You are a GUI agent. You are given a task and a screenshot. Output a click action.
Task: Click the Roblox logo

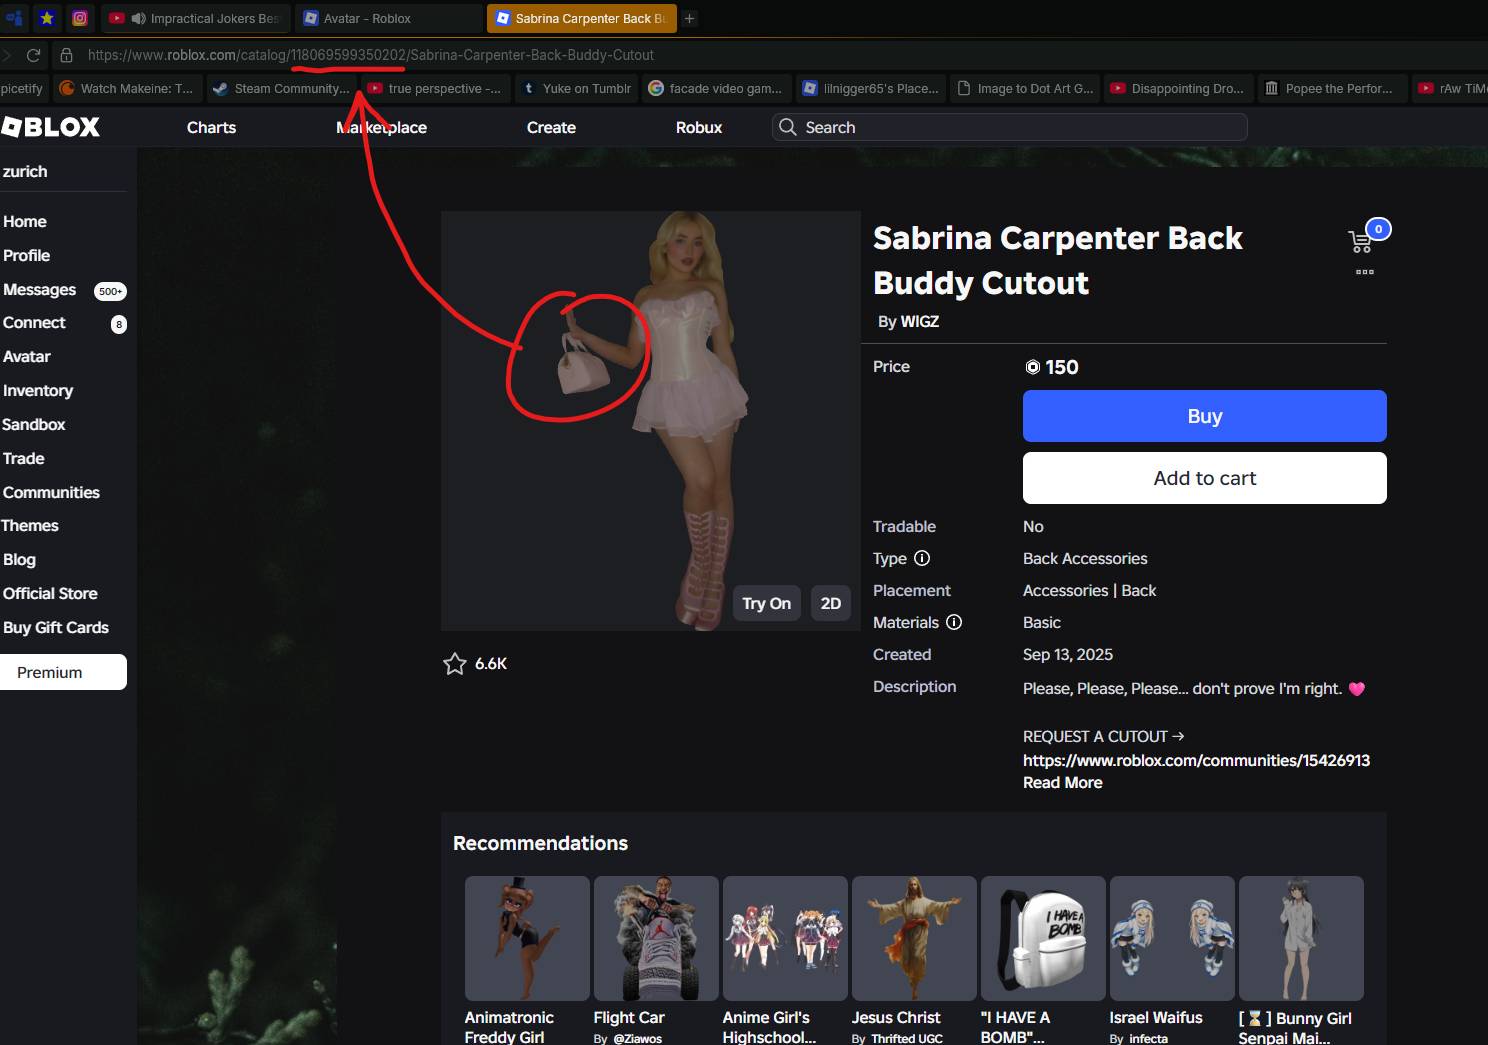click(50, 127)
